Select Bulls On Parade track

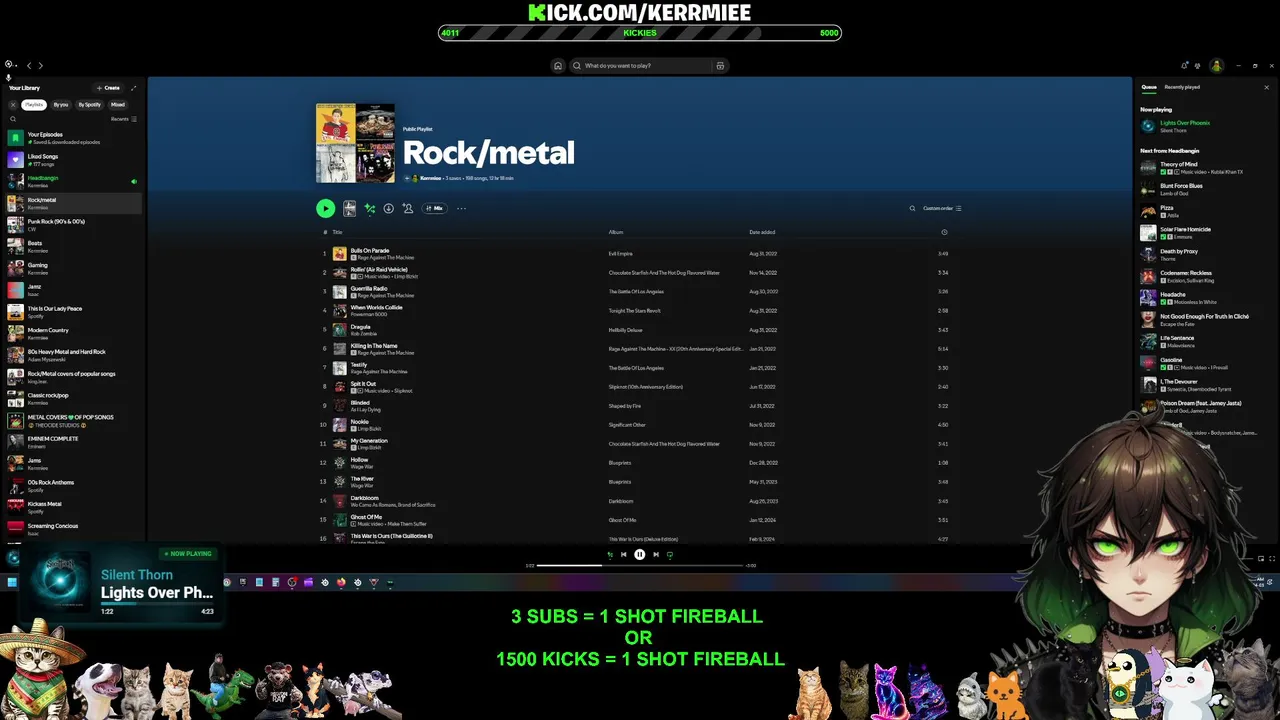(635, 254)
